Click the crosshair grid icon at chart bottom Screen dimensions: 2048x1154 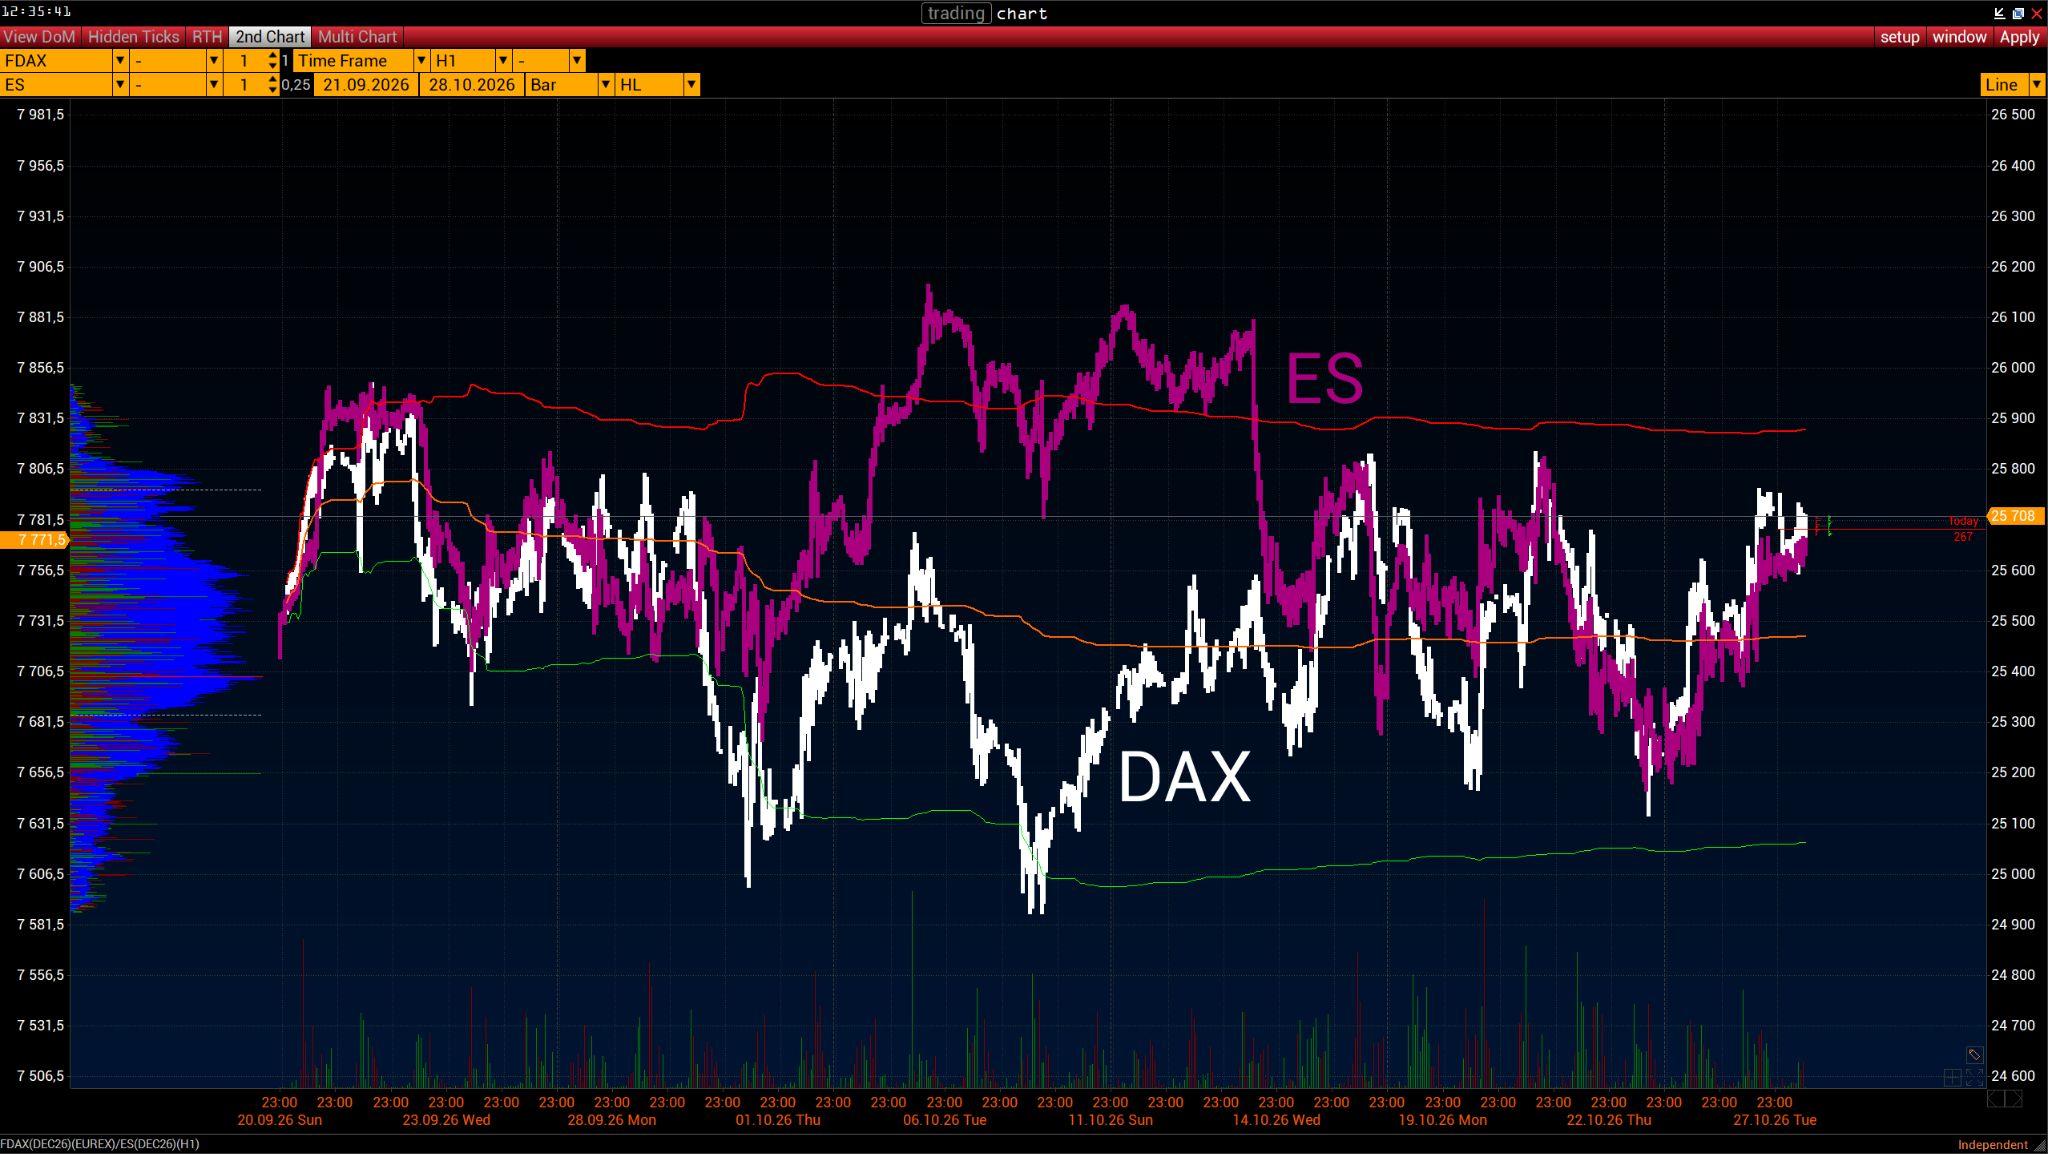[x=1952, y=1077]
